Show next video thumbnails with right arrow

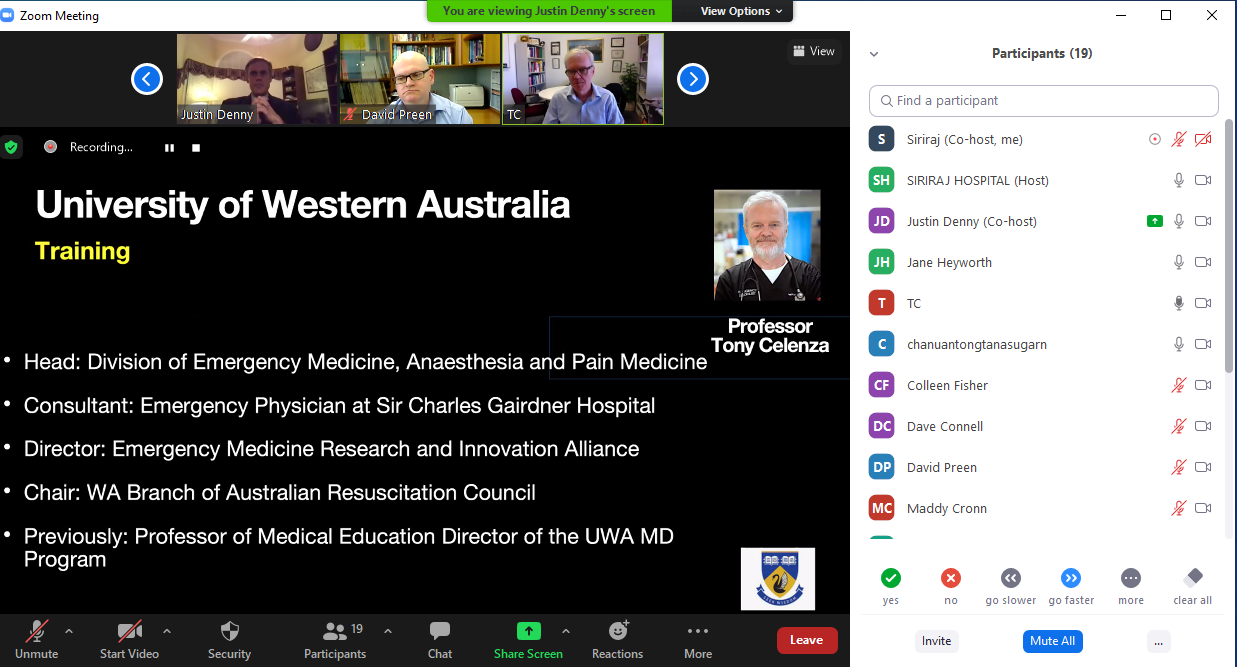coord(693,79)
